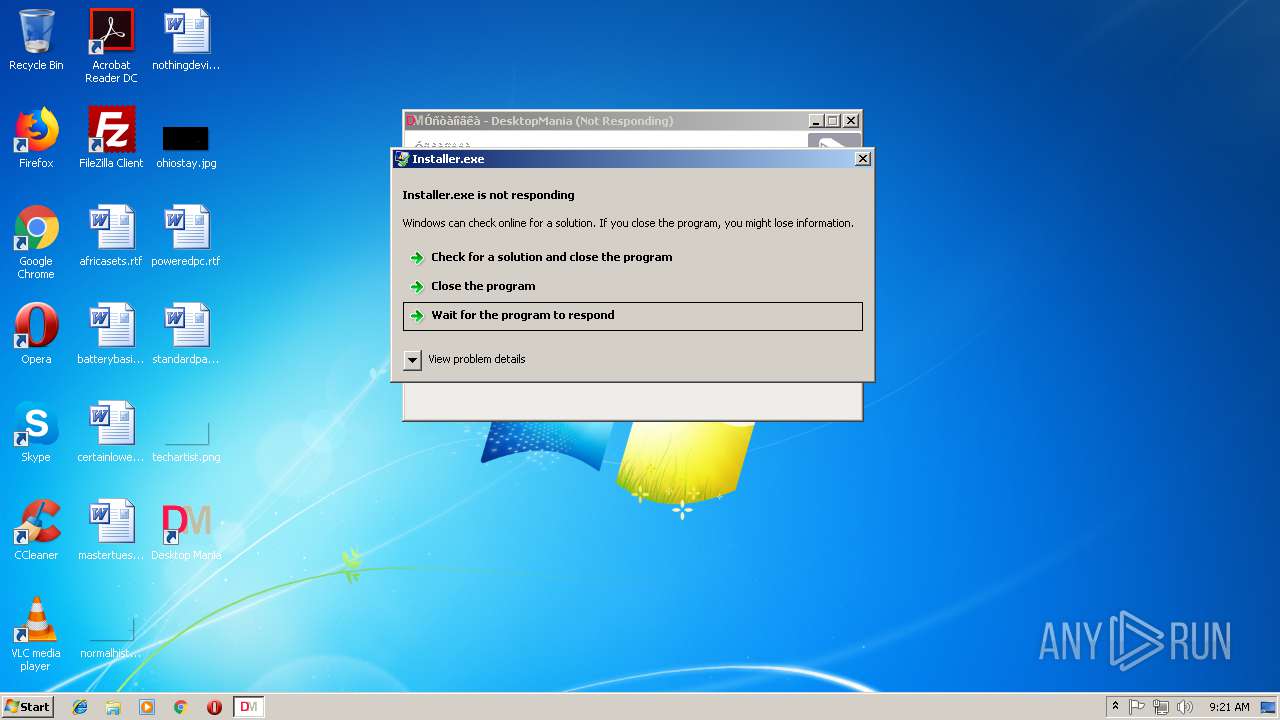Minimize the DesktopMania window

[x=816, y=121]
